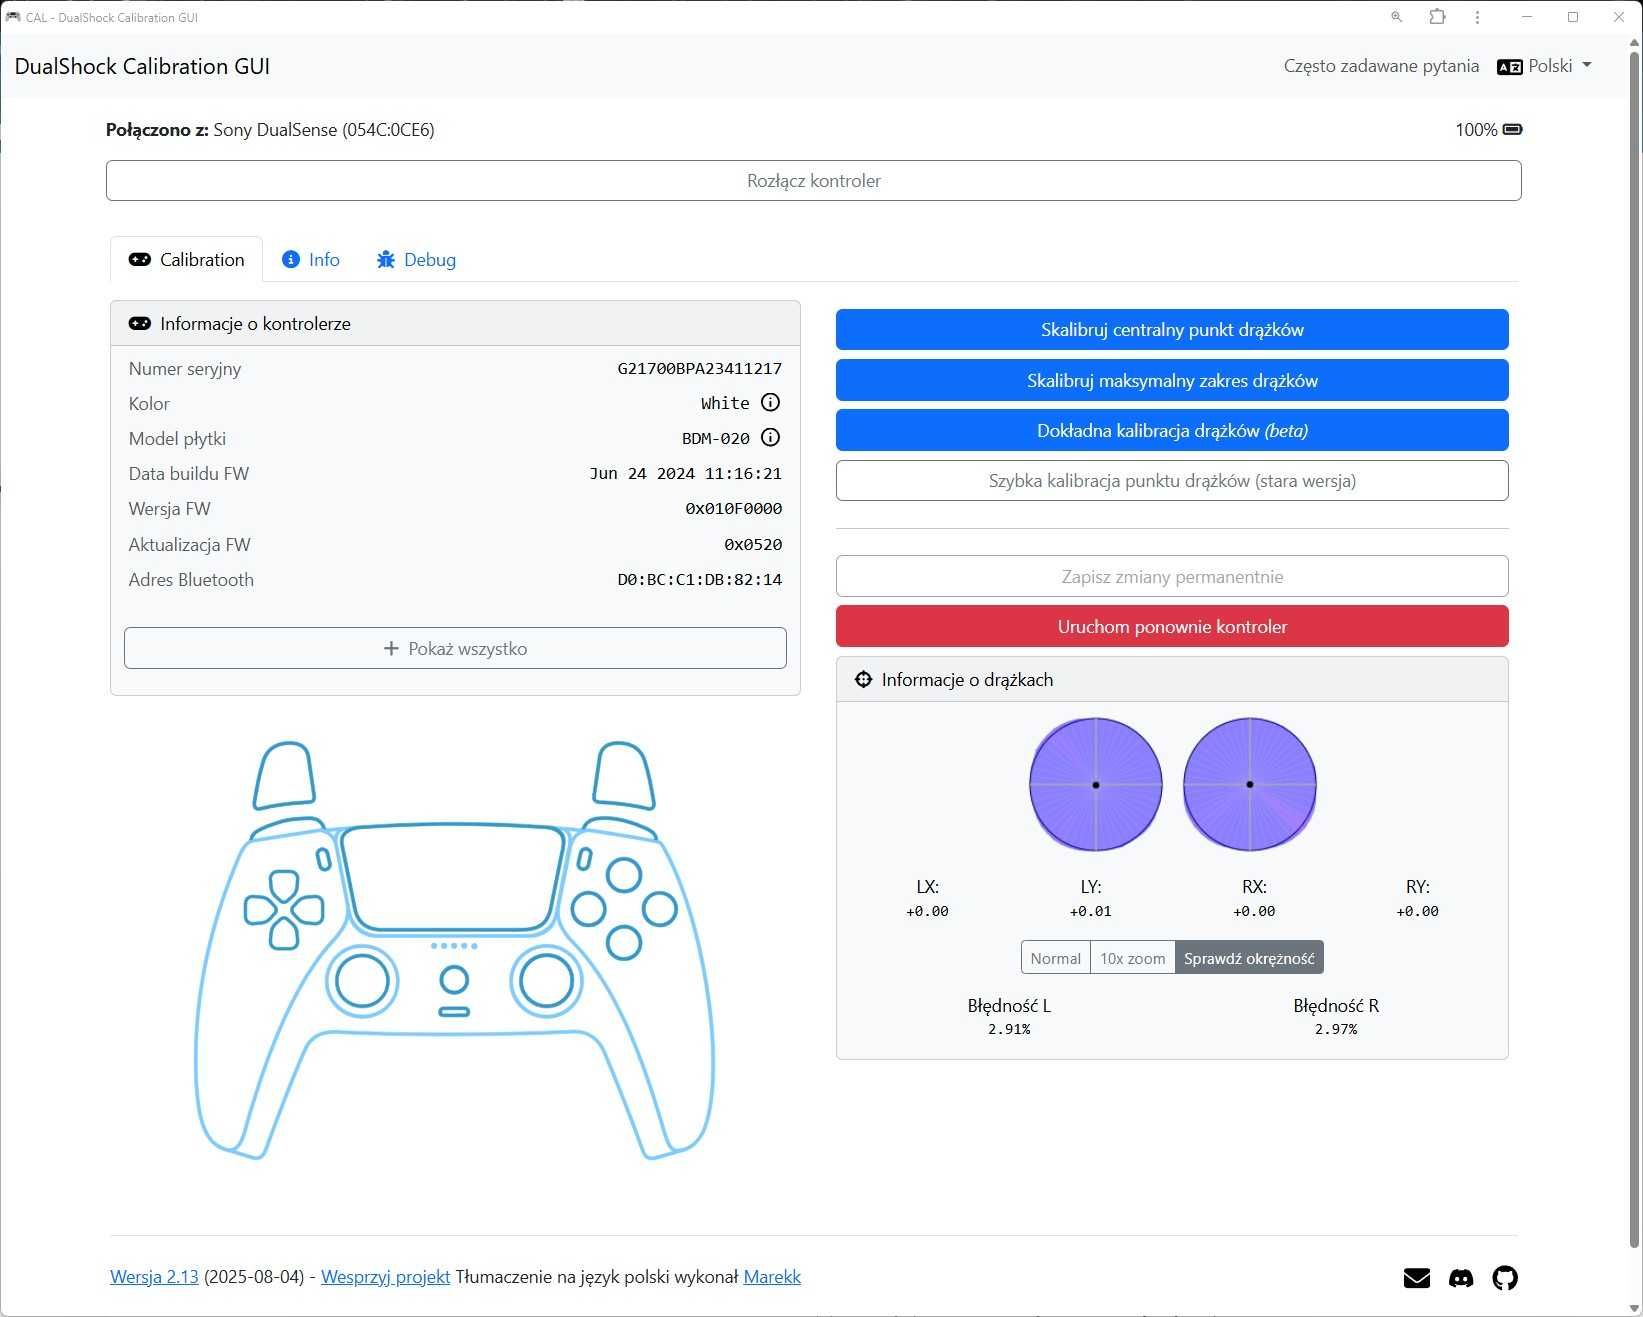Click the LY value +0.01
The image size is (1643, 1317).
click(x=1091, y=911)
